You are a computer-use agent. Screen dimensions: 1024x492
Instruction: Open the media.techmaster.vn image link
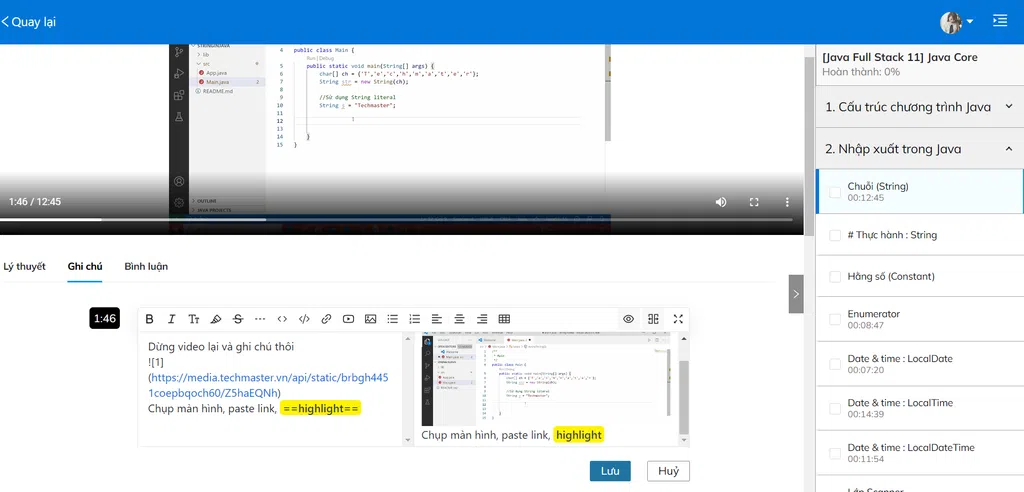tap(269, 385)
